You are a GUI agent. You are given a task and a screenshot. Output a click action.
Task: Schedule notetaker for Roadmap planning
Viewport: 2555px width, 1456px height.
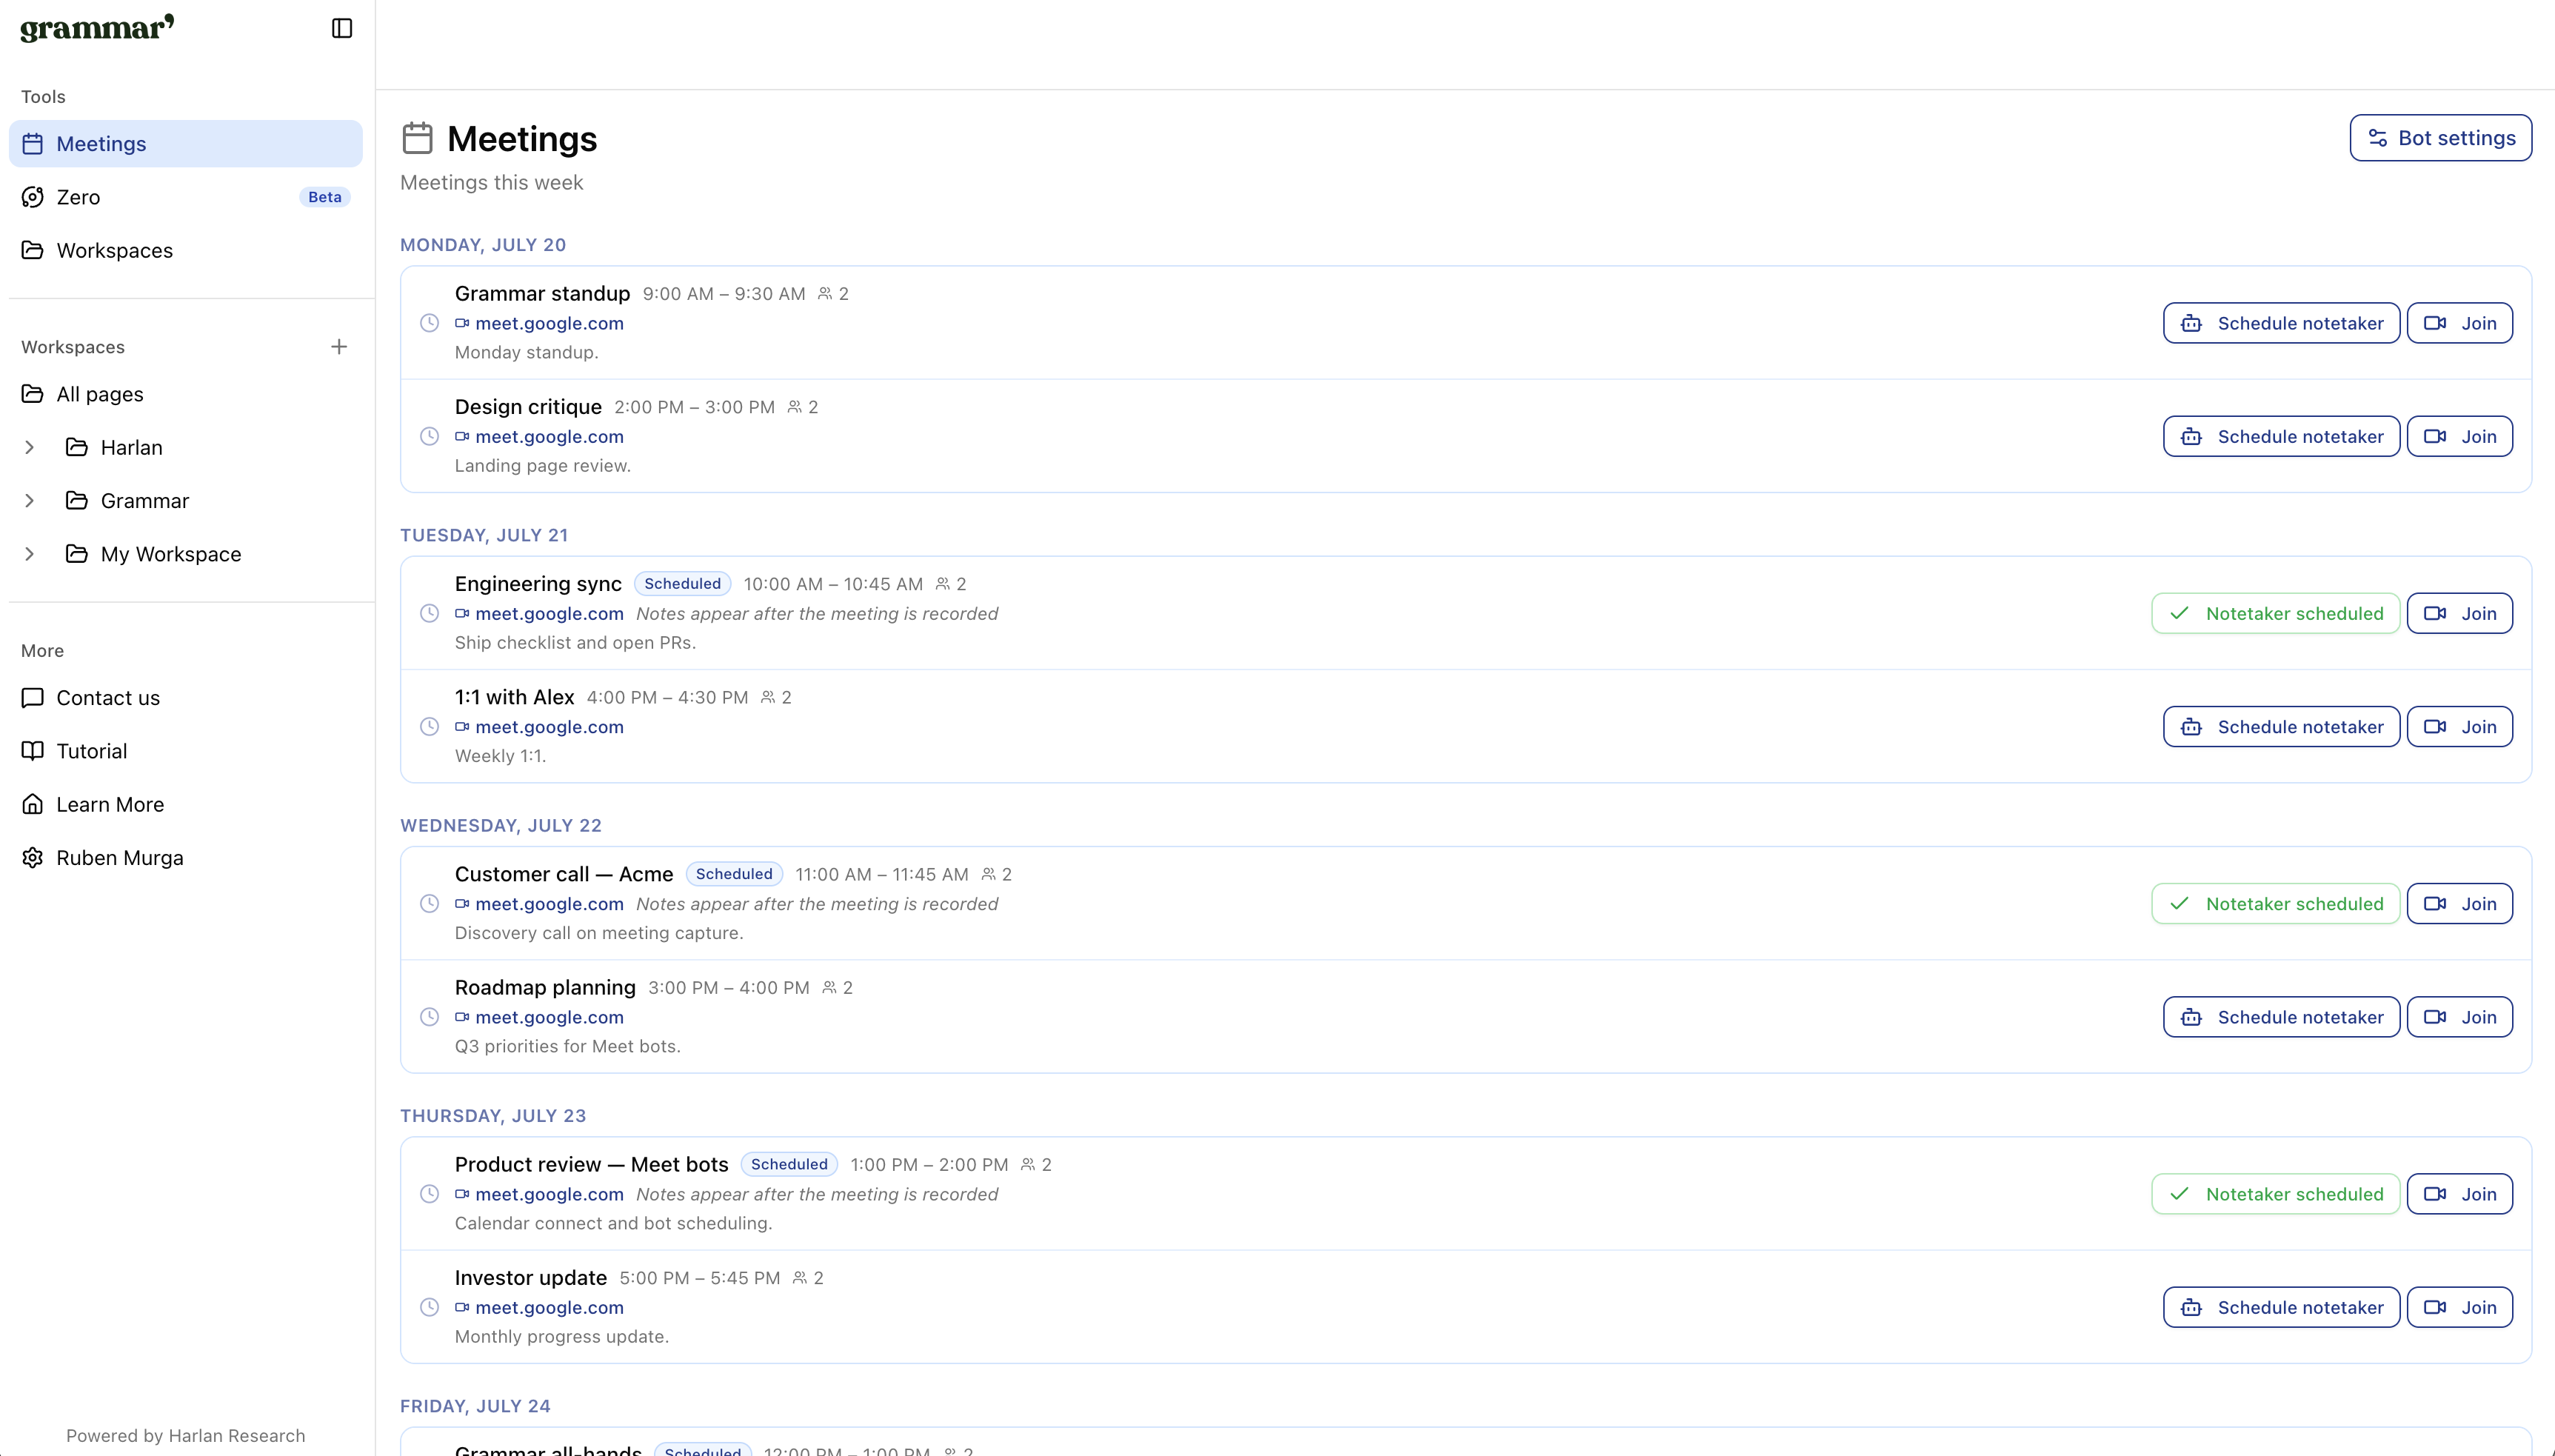point(2281,1017)
